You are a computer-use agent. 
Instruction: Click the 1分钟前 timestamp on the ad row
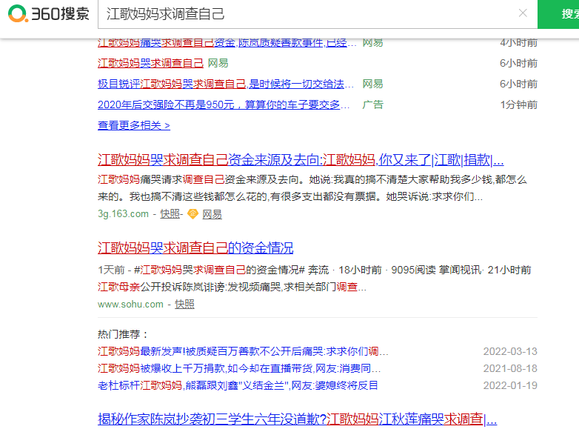coord(519,105)
